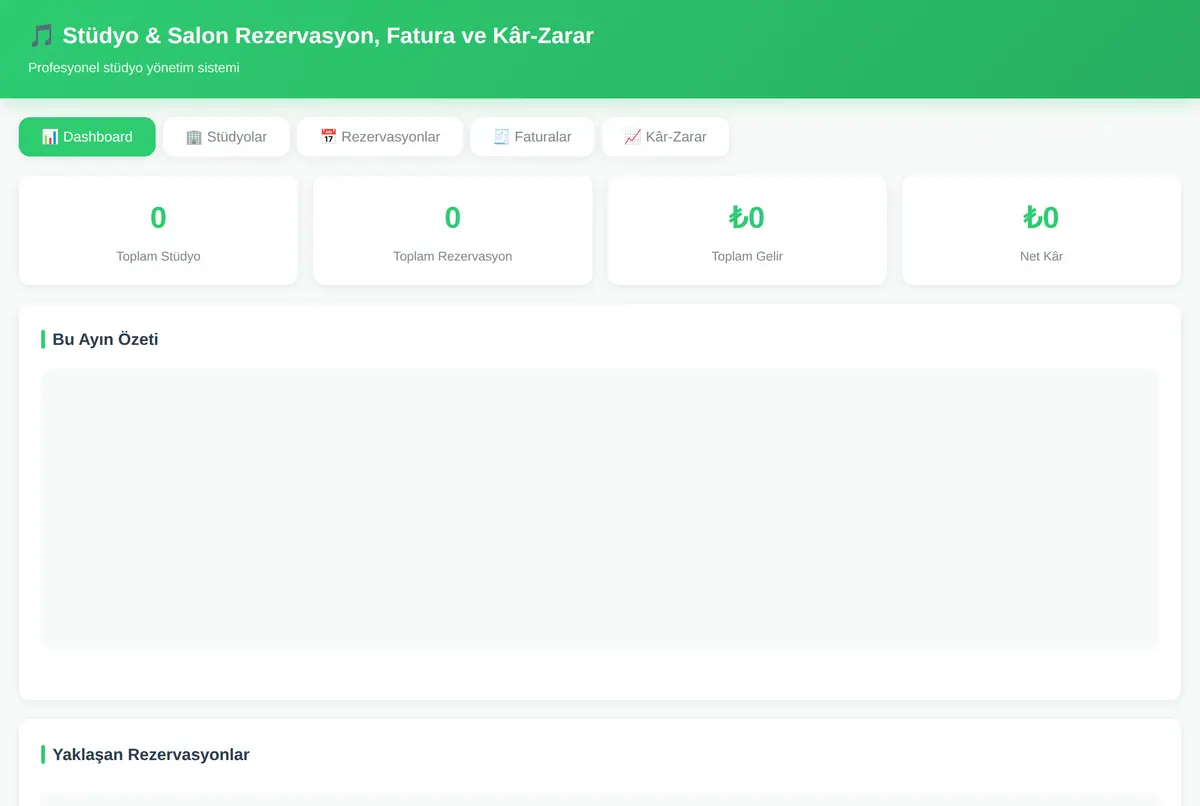Click the subtitle Profesyonel stüdyo yönetim sistemi

pos(134,68)
